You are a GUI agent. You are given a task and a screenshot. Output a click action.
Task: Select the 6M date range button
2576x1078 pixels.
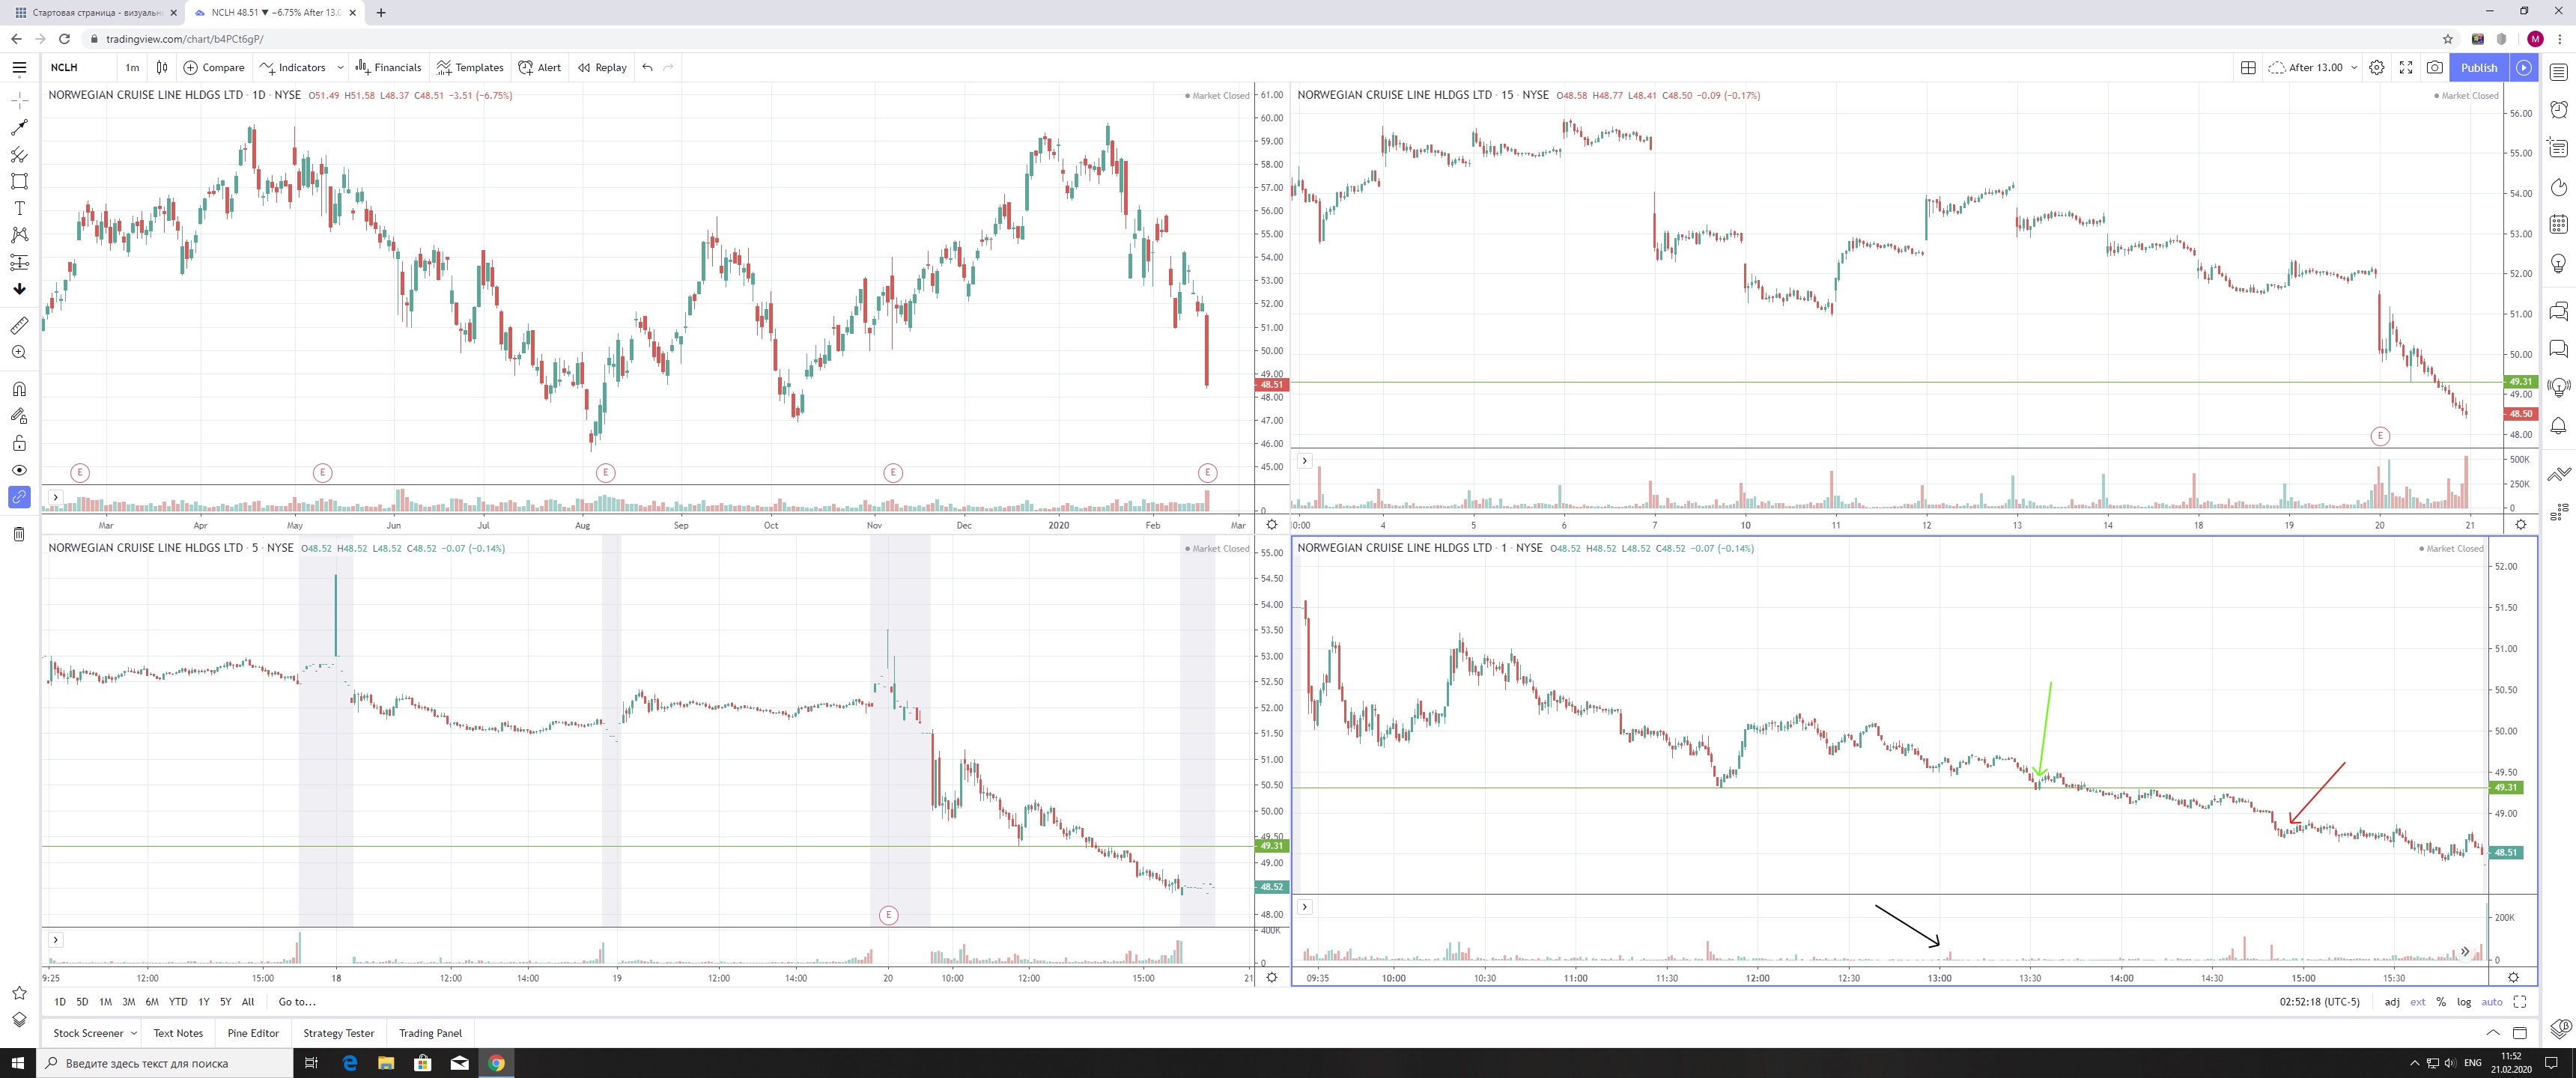click(x=152, y=1001)
